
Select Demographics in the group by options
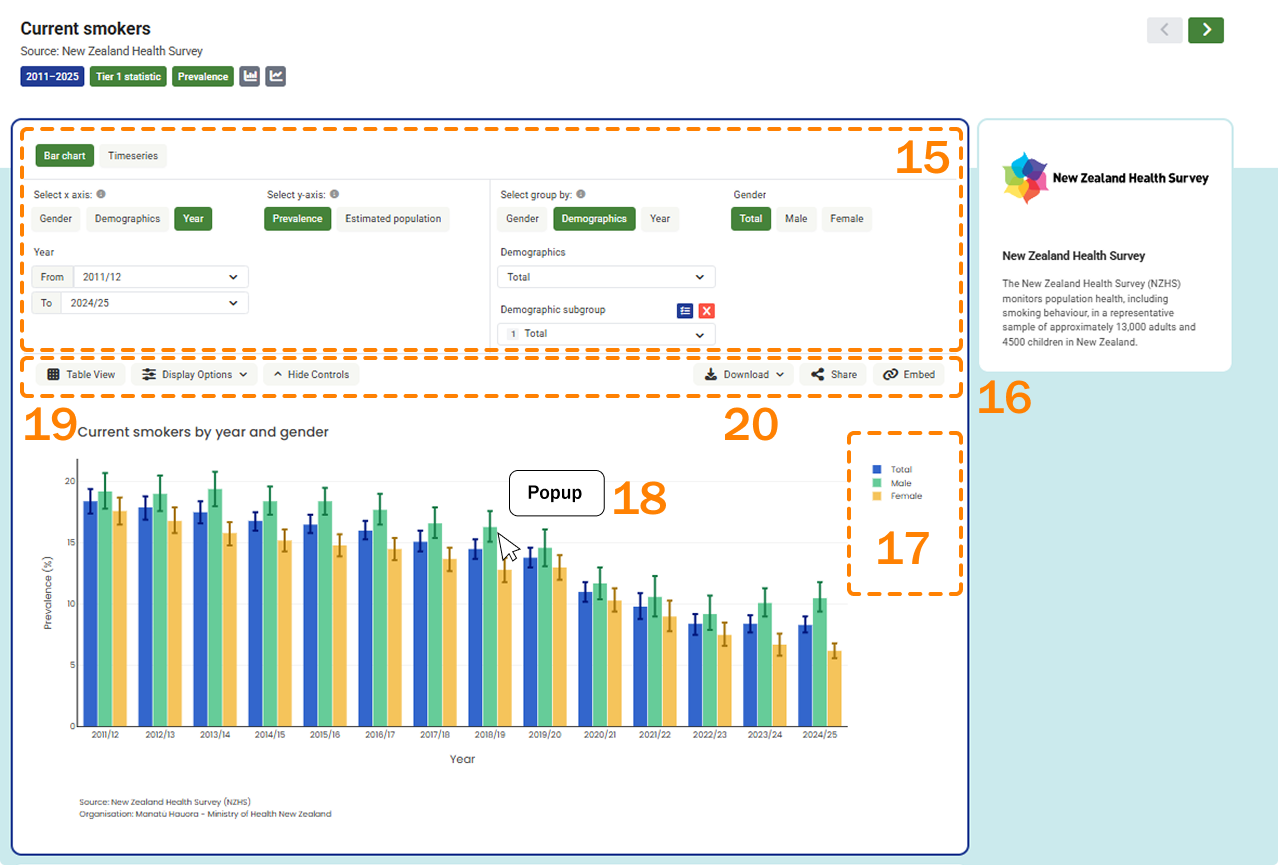594,218
